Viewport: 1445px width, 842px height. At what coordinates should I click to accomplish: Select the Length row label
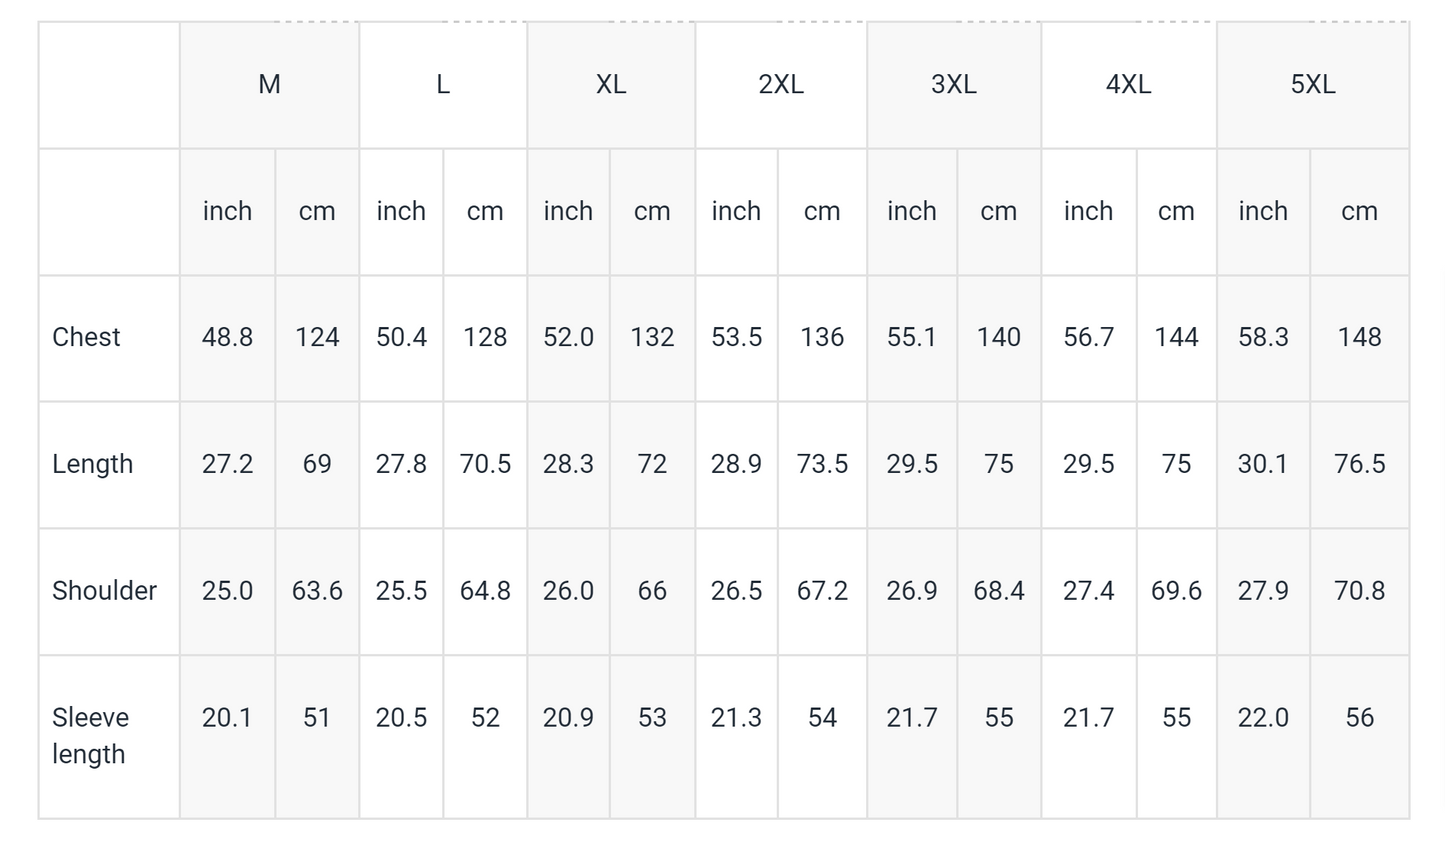click(x=92, y=464)
